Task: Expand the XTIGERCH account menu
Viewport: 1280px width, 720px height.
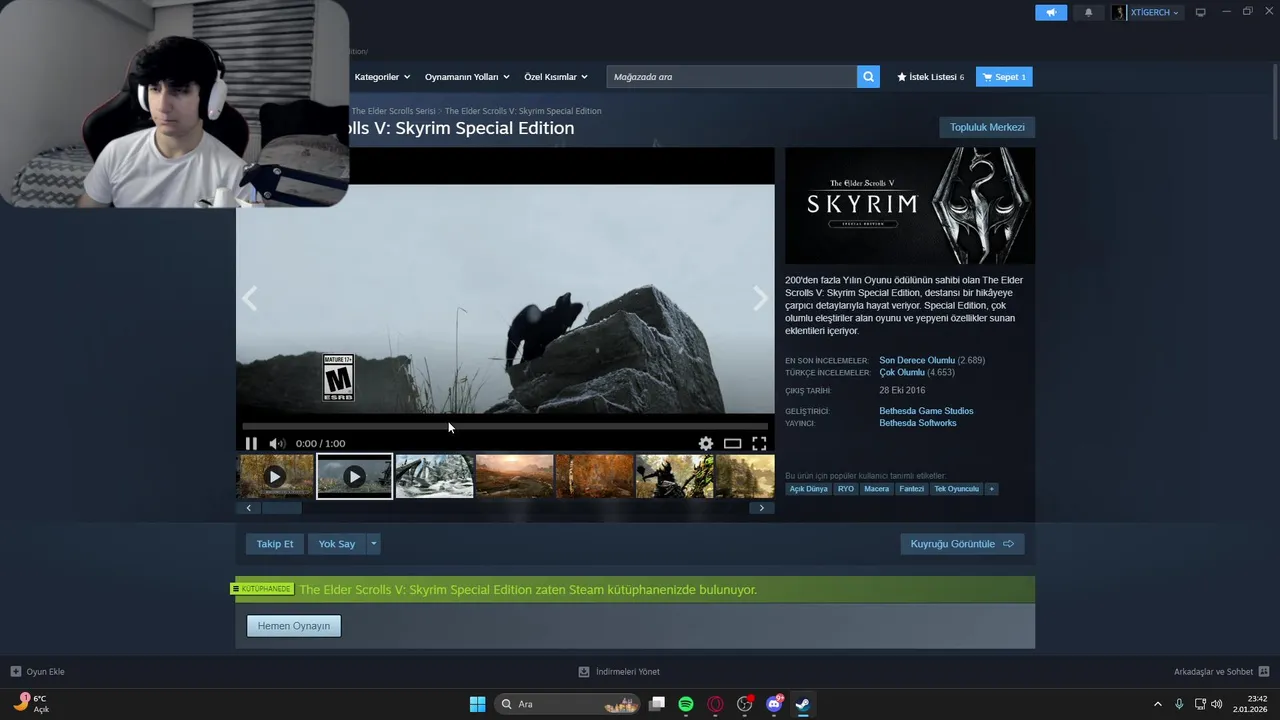Action: [x=1147, y=12]
